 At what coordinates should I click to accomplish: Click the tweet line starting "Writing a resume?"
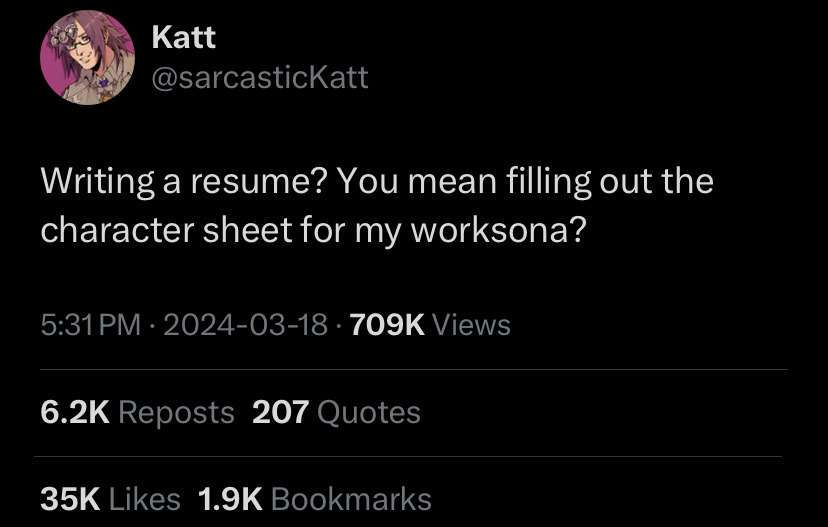[377, 181]
